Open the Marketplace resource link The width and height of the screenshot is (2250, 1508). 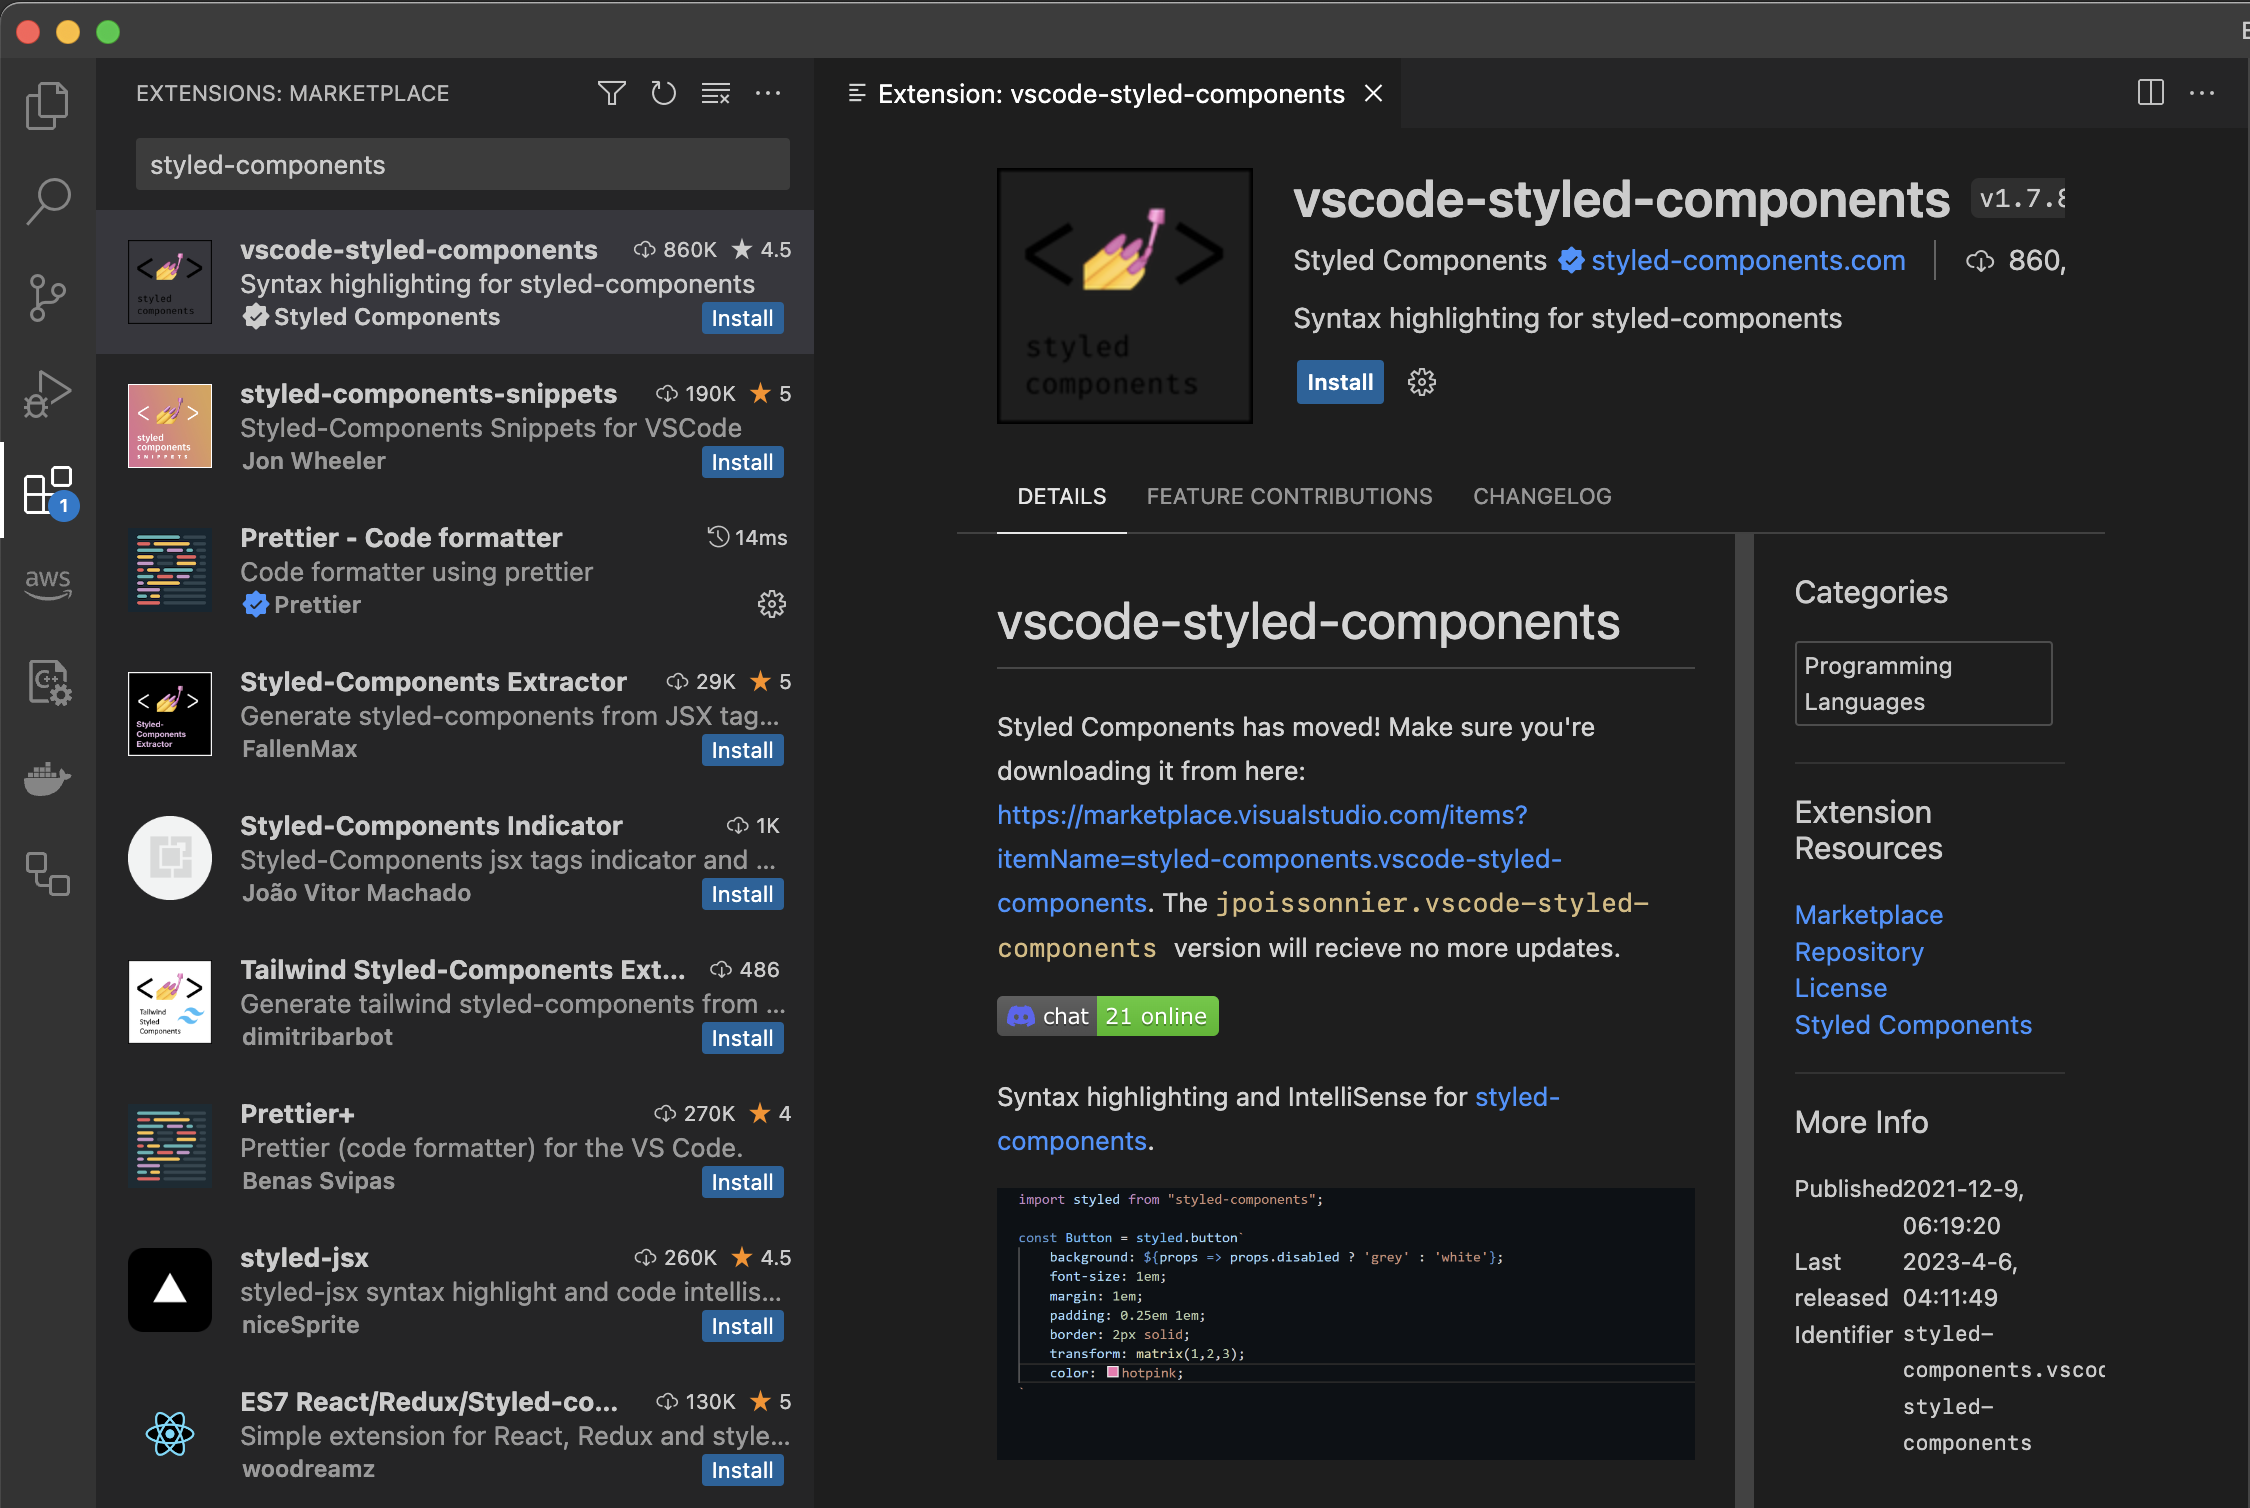[x=1868, y=914]
